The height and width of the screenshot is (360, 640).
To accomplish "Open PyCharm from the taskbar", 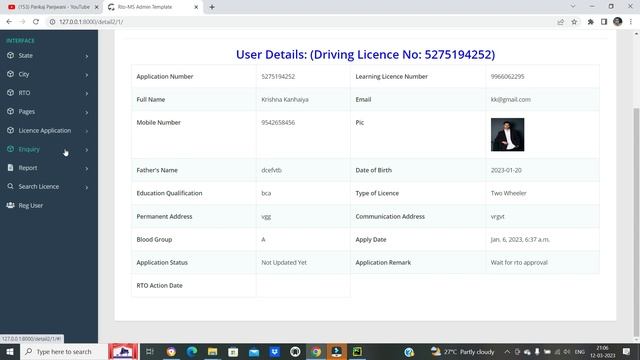I will tap(357, 351).
